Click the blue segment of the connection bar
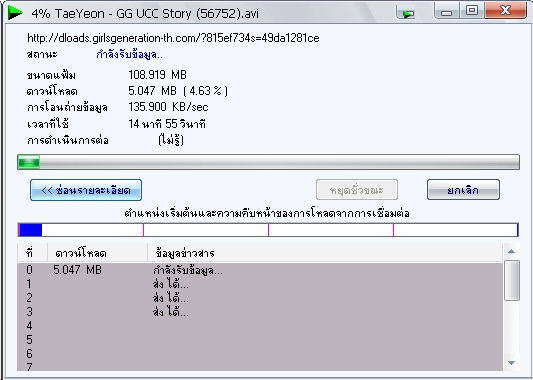Image resolution: width=533 pixels, height=380 pixels. coord(30,230)
